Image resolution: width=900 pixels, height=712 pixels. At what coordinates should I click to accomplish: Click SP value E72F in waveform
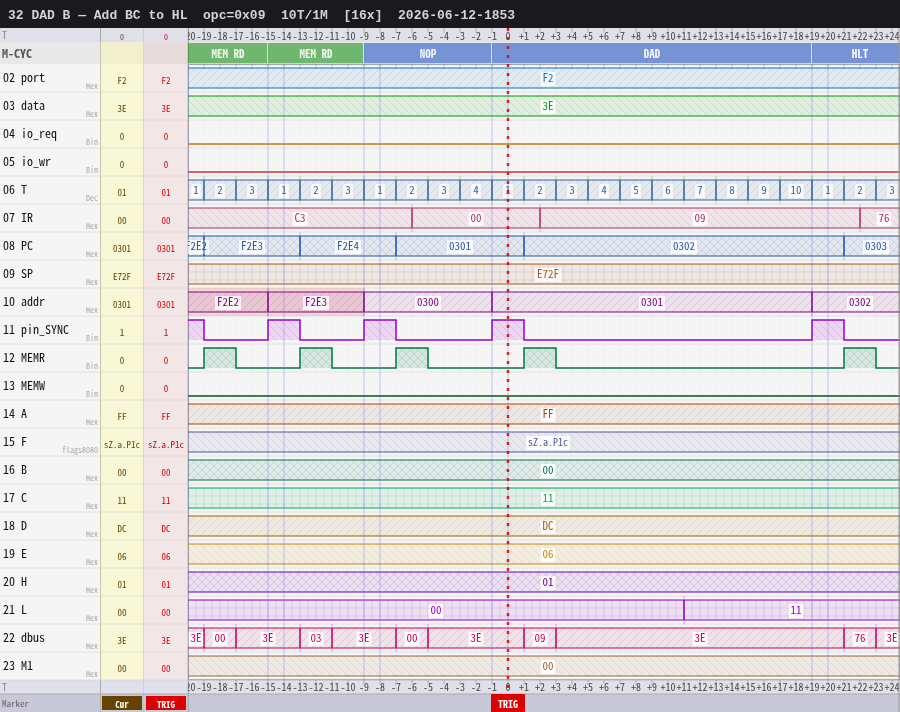point(548,274)
